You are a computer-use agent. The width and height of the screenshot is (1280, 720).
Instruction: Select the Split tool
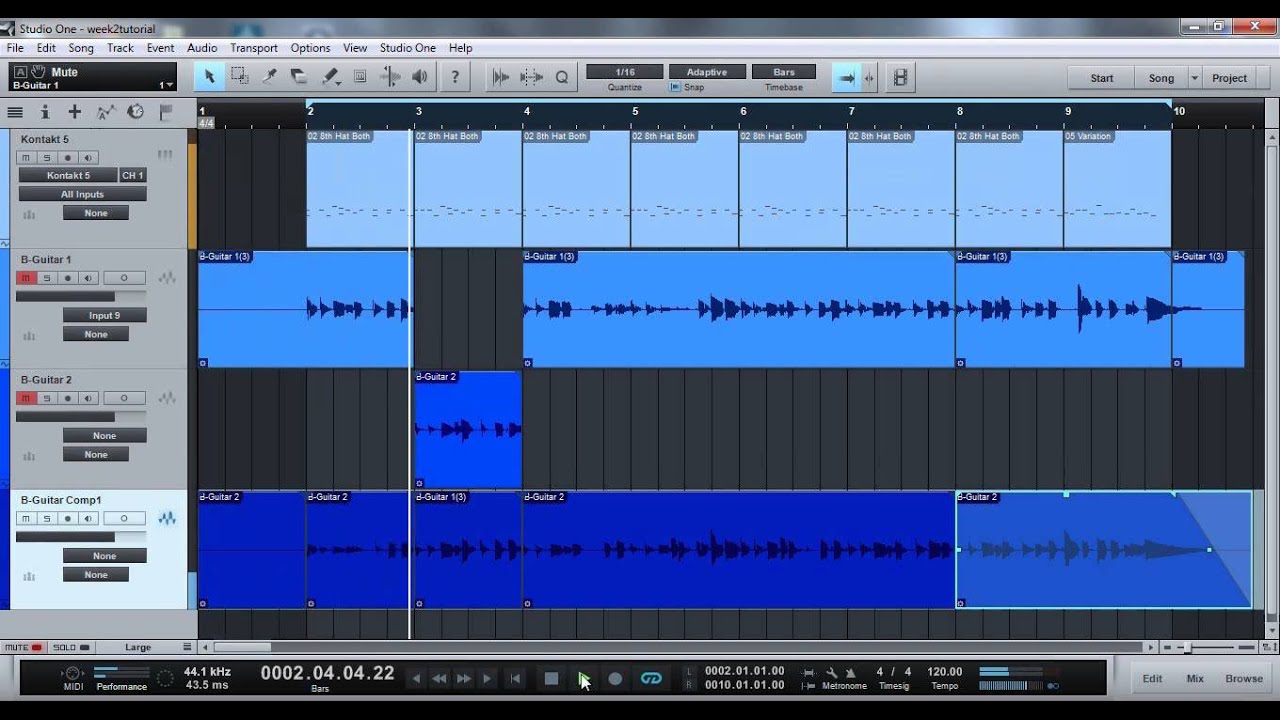(x=270, y=76)
